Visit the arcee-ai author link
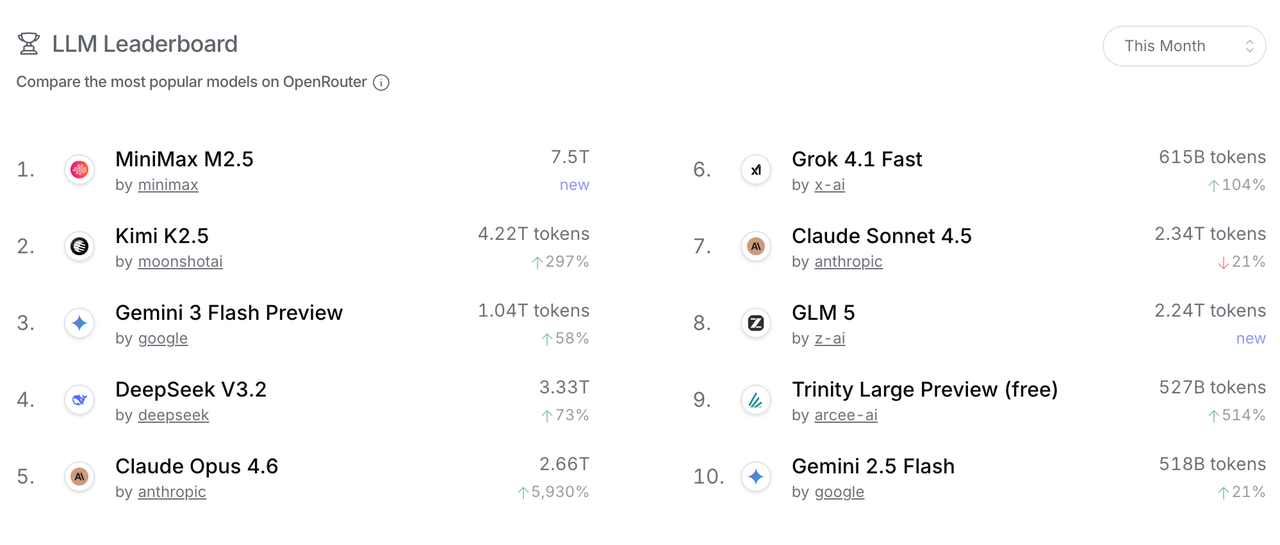 point(846,415)
